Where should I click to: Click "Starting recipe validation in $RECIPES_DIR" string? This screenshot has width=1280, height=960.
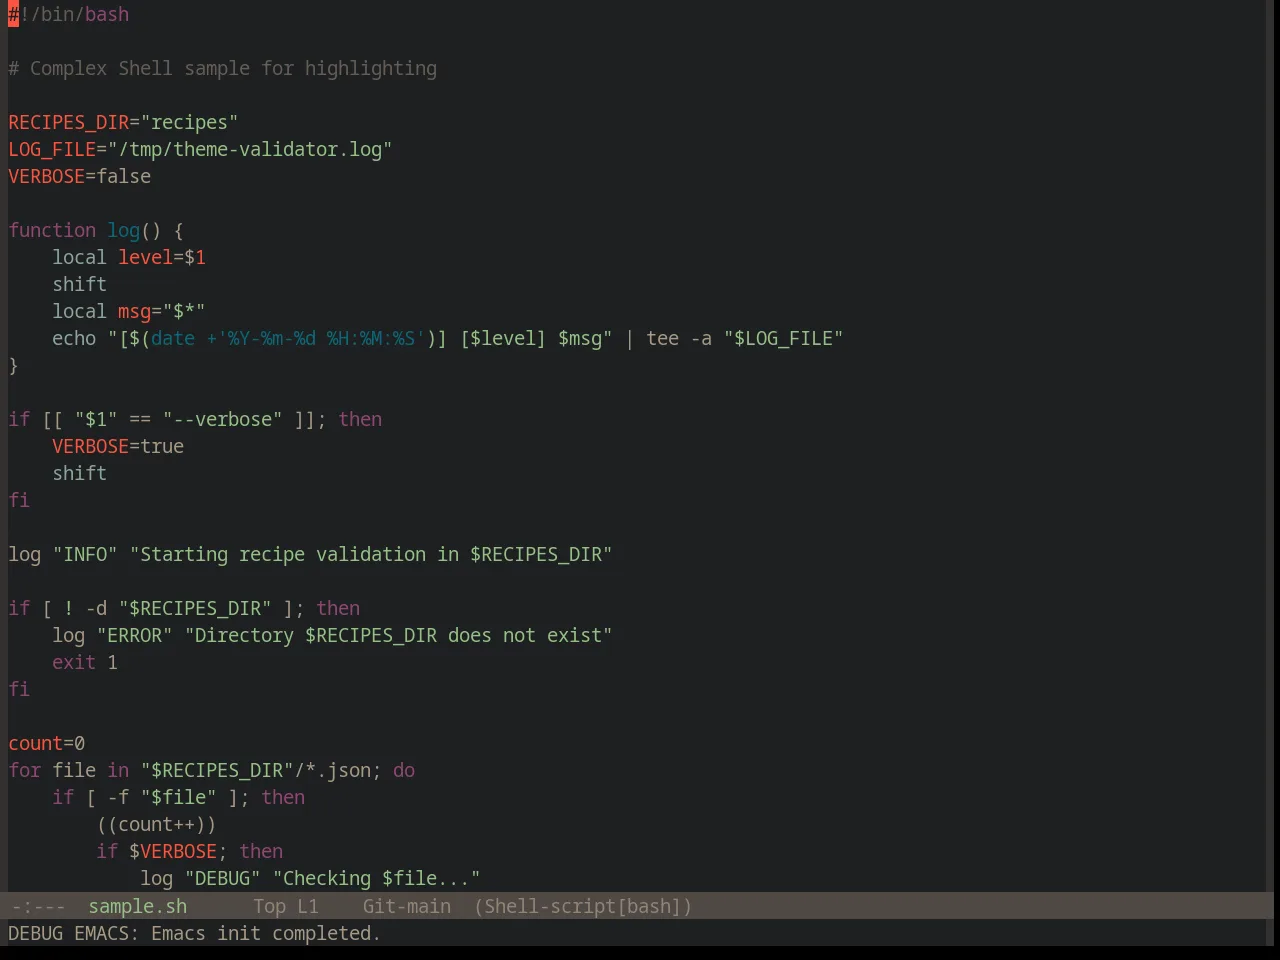pos(371,554)
